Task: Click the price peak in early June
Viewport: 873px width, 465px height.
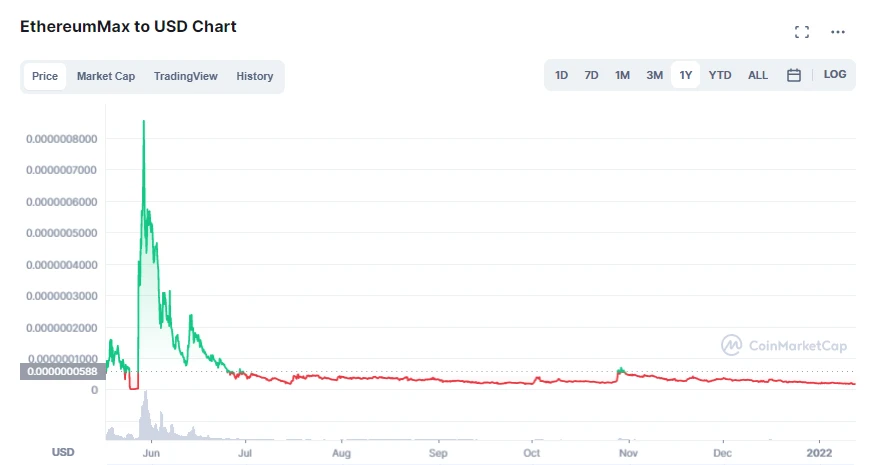Action: point(144,122)
